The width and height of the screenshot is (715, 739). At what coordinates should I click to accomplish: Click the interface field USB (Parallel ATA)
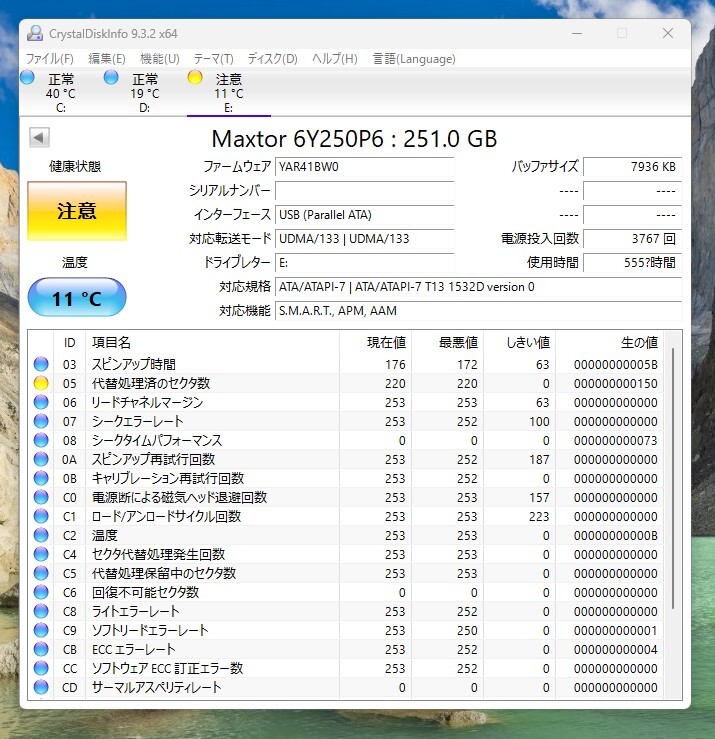coord(364,215)
